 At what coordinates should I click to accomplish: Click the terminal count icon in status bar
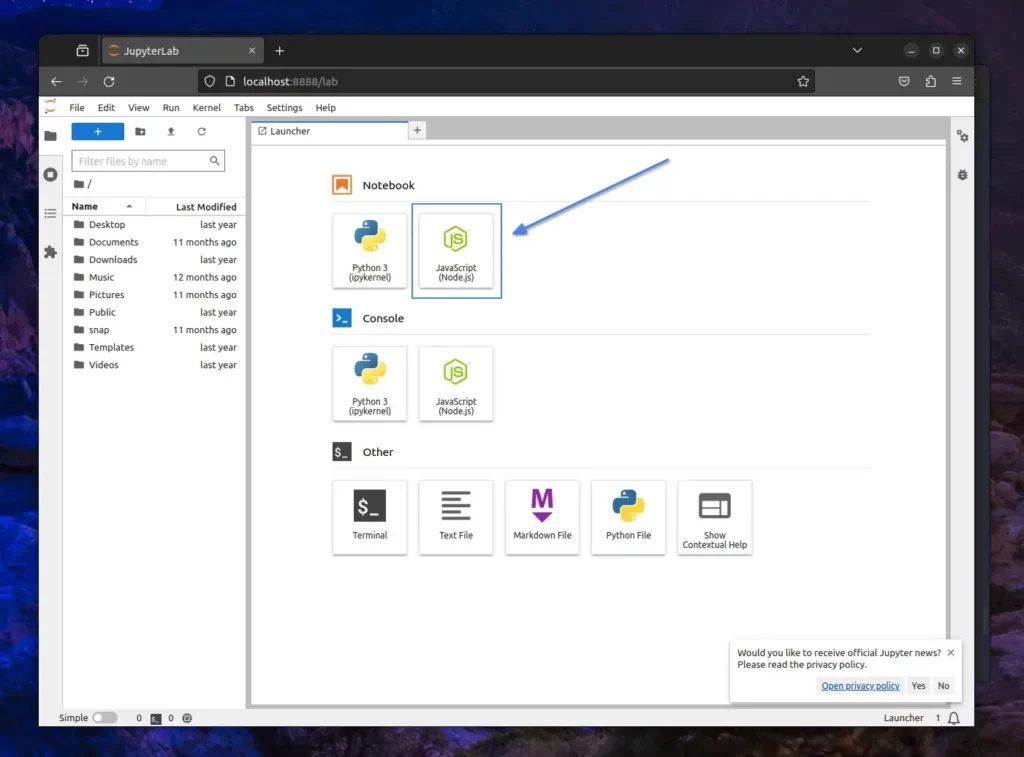click(155, 718)
